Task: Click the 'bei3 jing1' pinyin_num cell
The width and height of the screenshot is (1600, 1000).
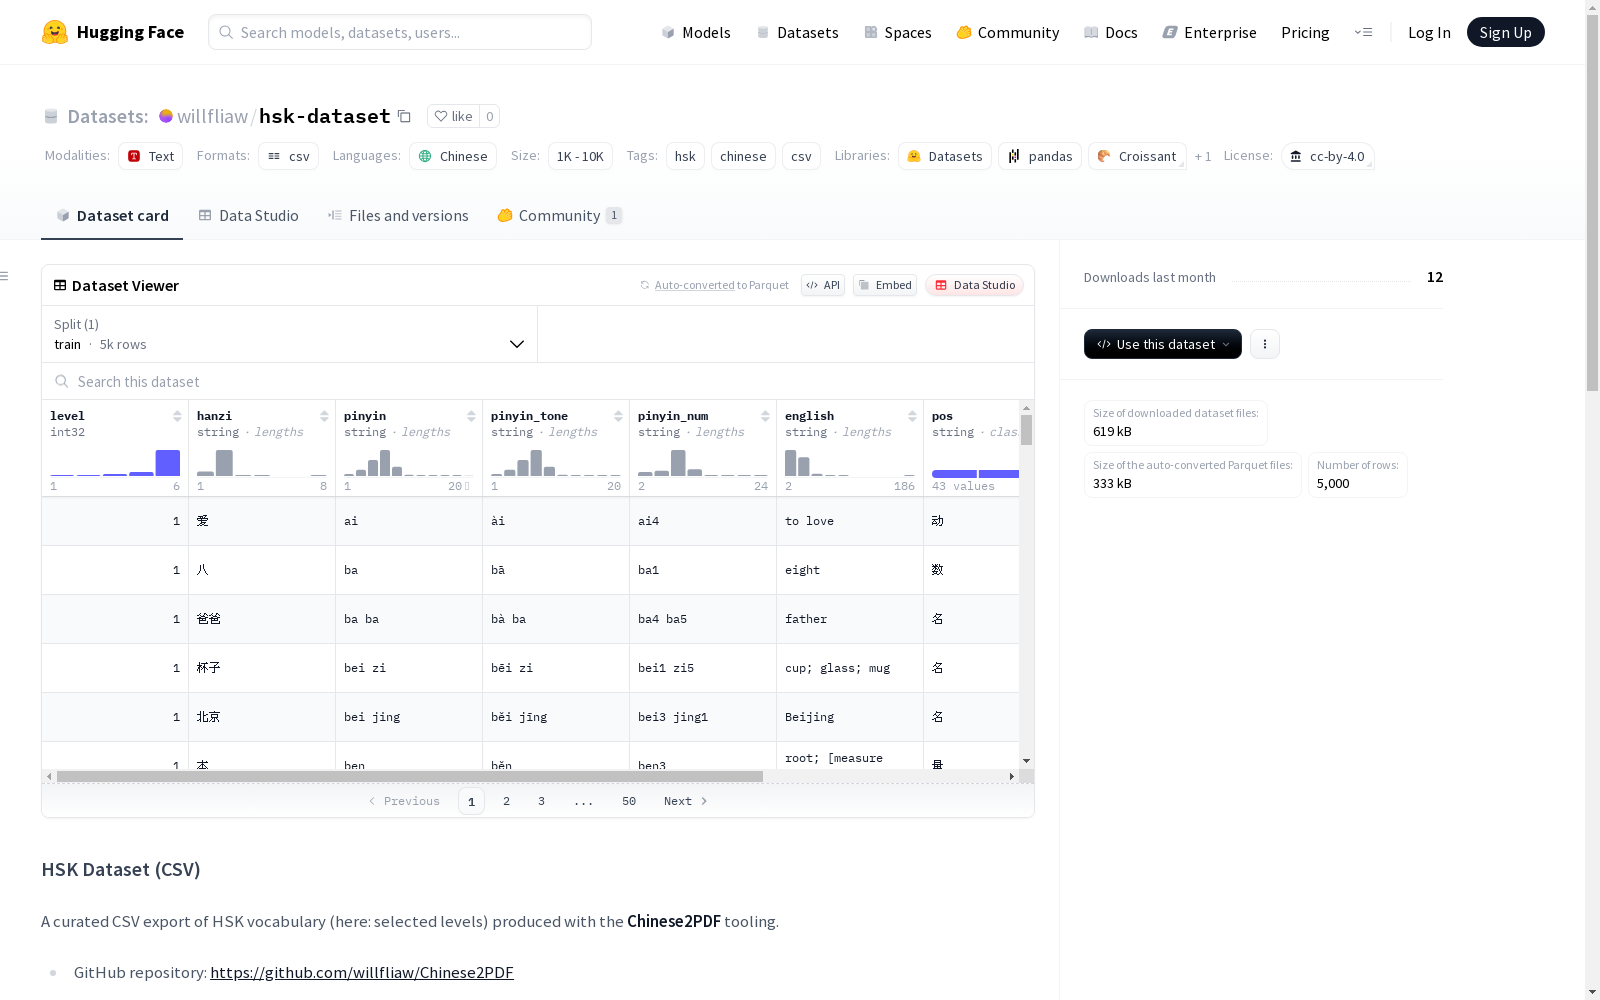Action: click(703, 717)
